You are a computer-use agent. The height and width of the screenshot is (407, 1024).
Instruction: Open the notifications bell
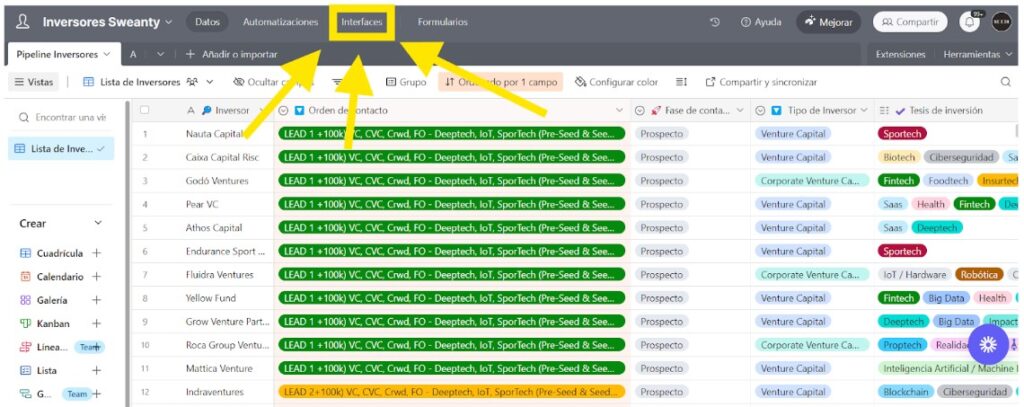[x=969, y=22]
